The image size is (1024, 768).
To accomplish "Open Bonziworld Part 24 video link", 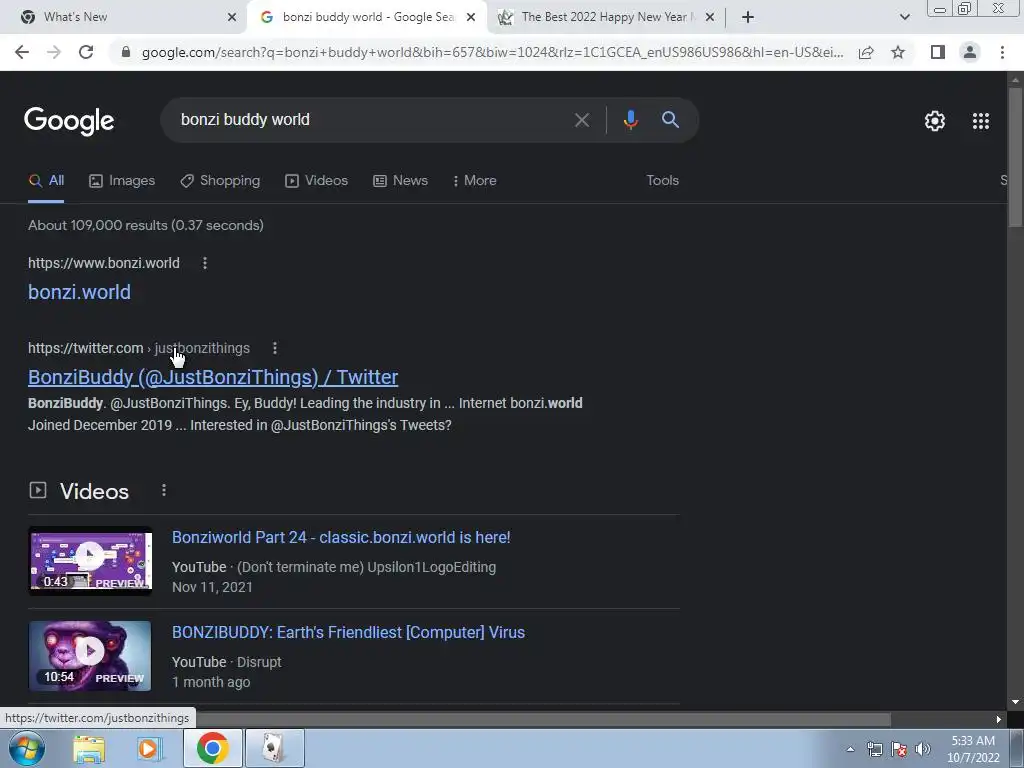I will [x=341, y=537].
